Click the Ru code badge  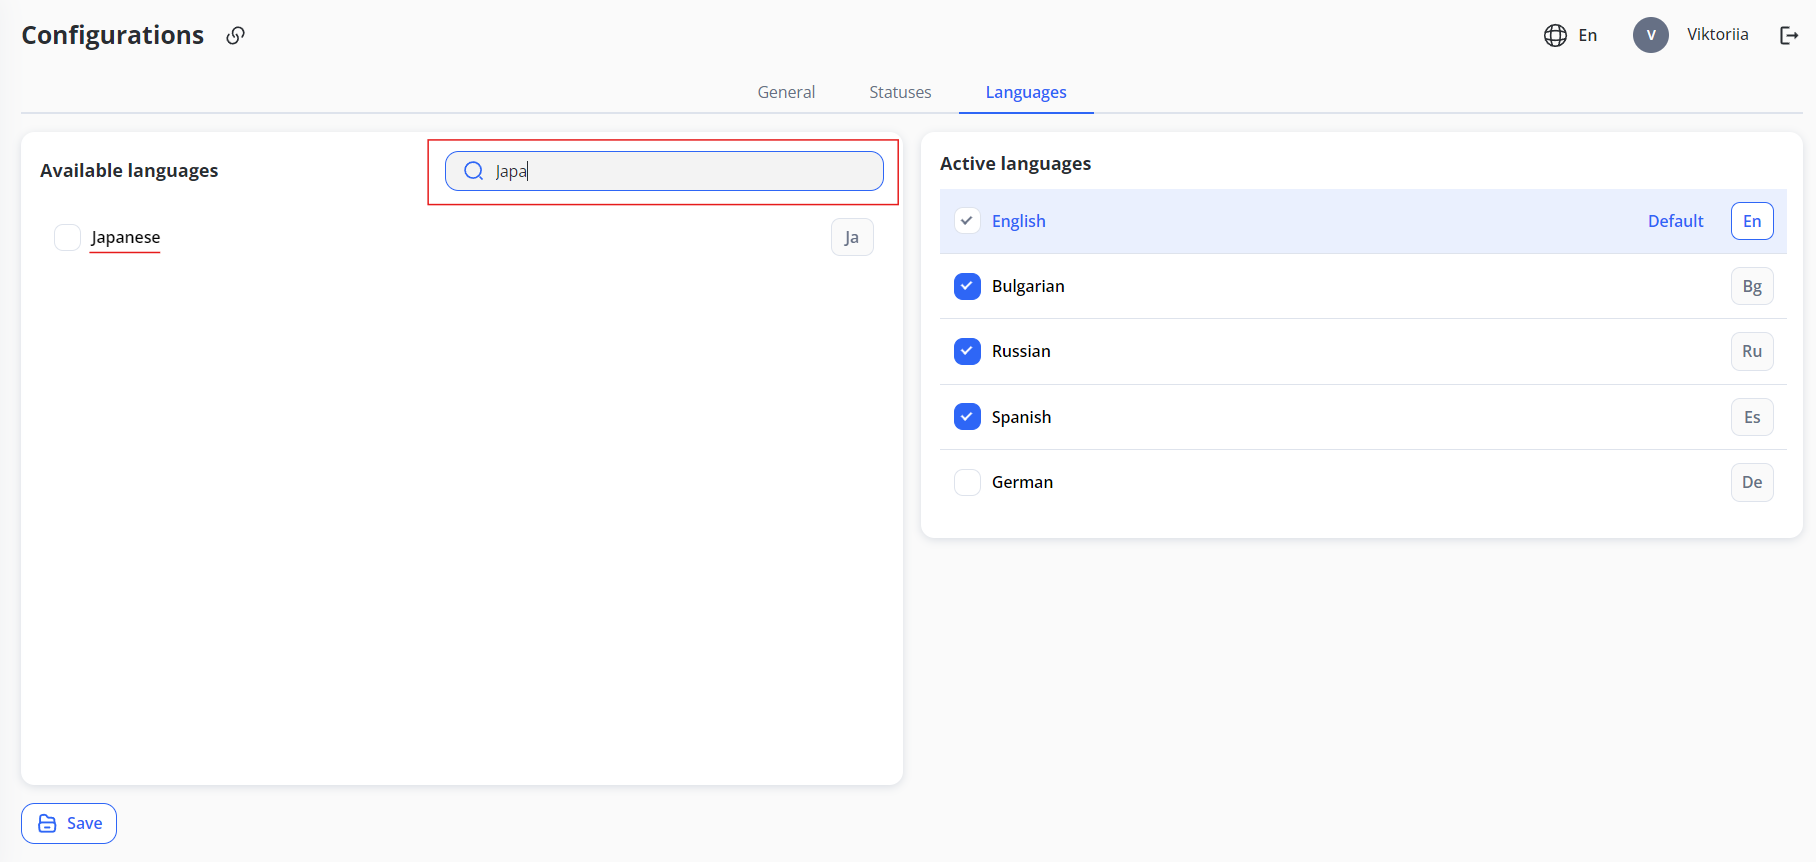[x=1752, y=351]
